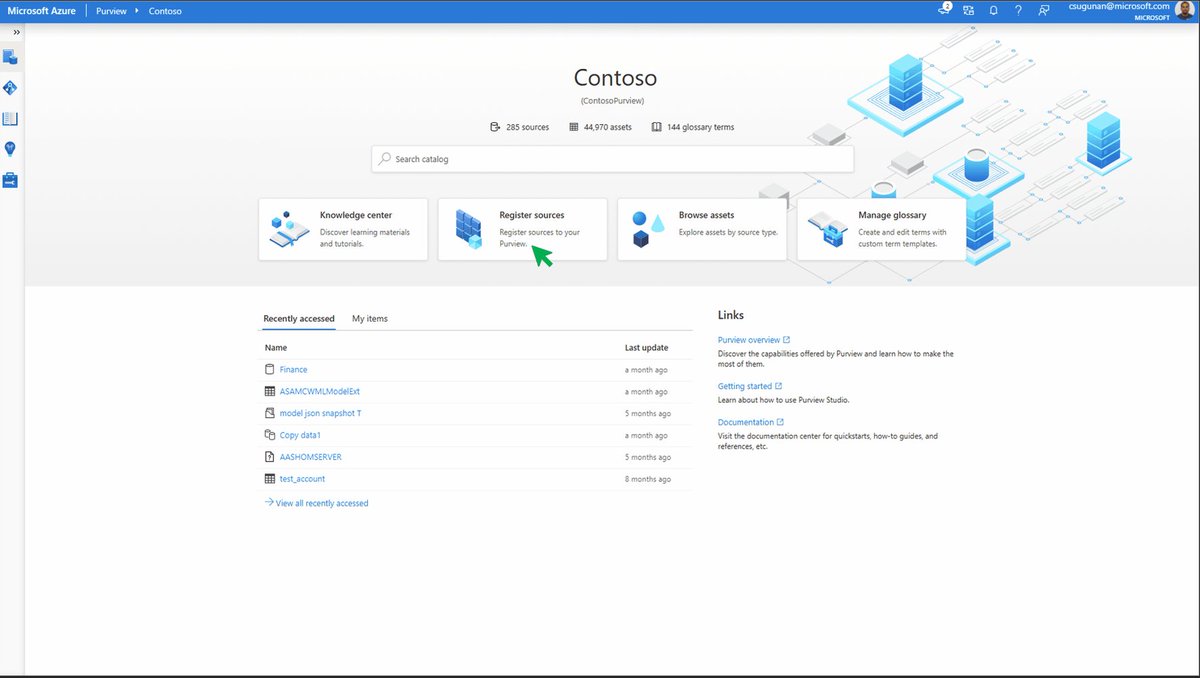Click the Name column header
The height and width of the screenshot is (678, 1200).
276,348
